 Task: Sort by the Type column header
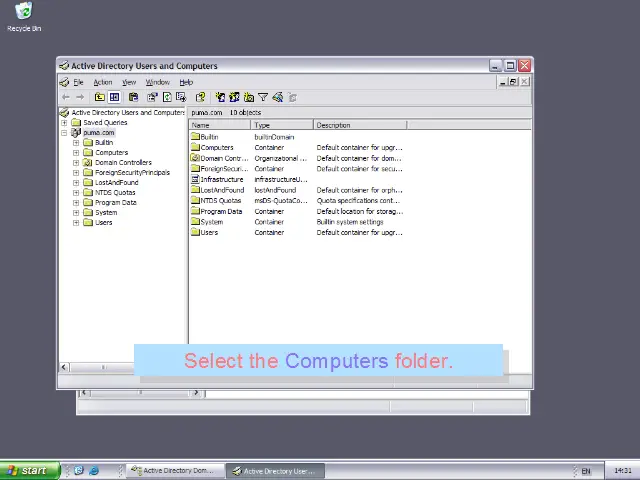pos(282,125)
